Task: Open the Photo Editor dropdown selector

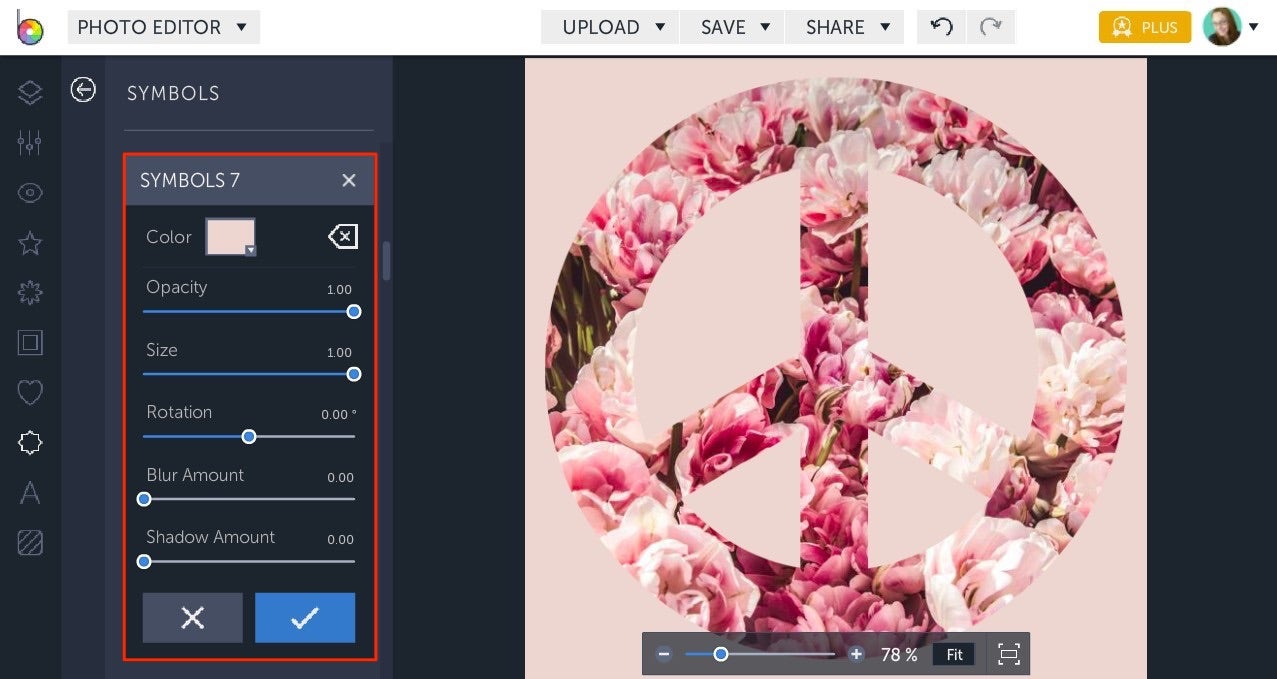Action: (163, 27)
